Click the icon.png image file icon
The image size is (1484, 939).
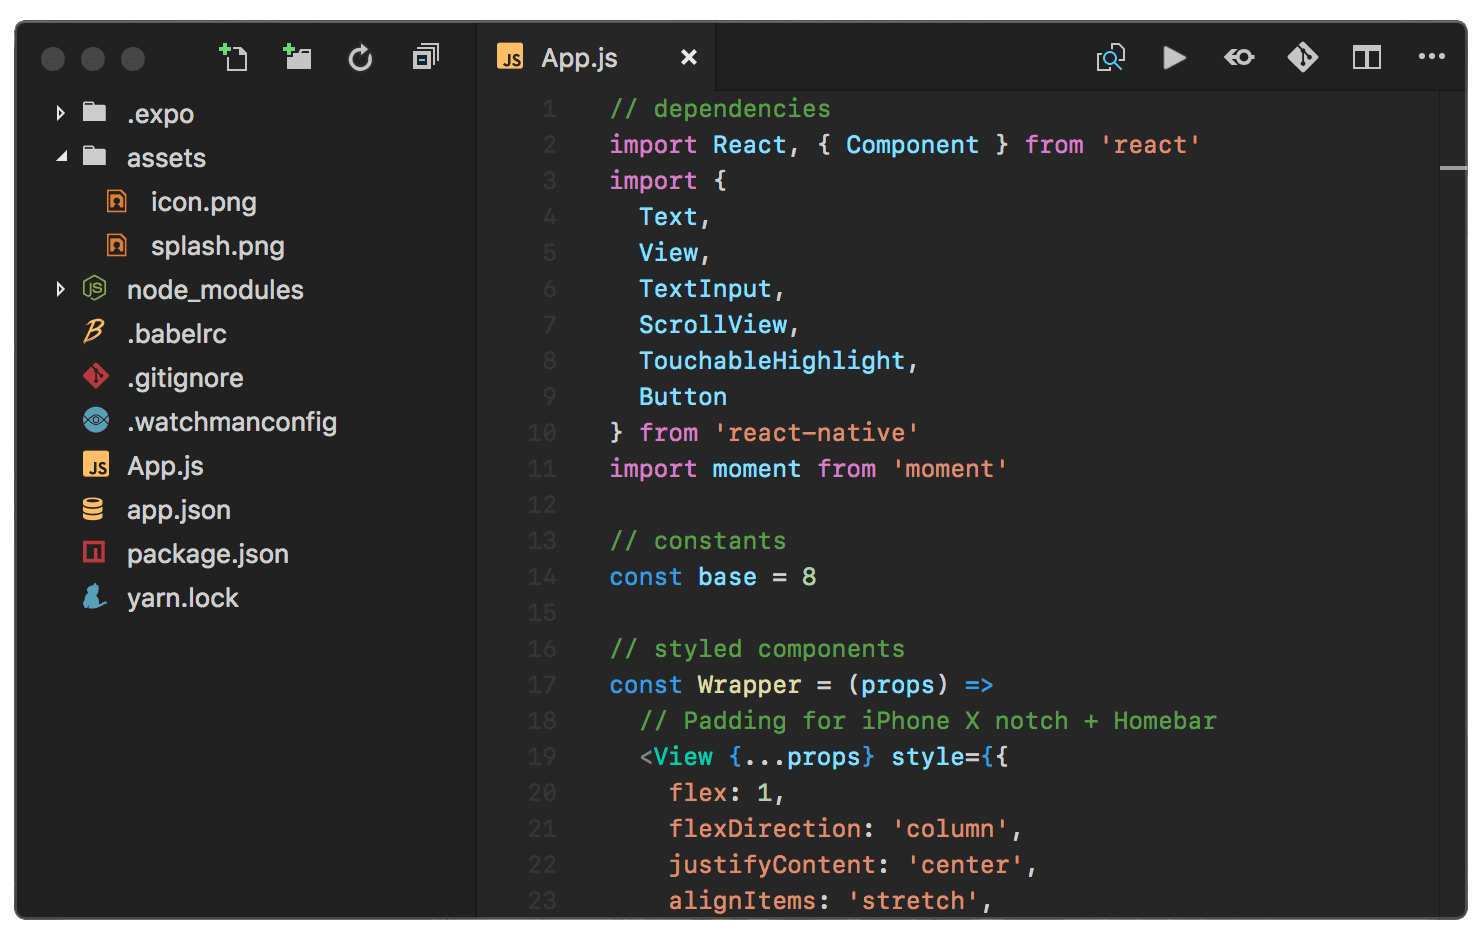(x=117, y=201)
